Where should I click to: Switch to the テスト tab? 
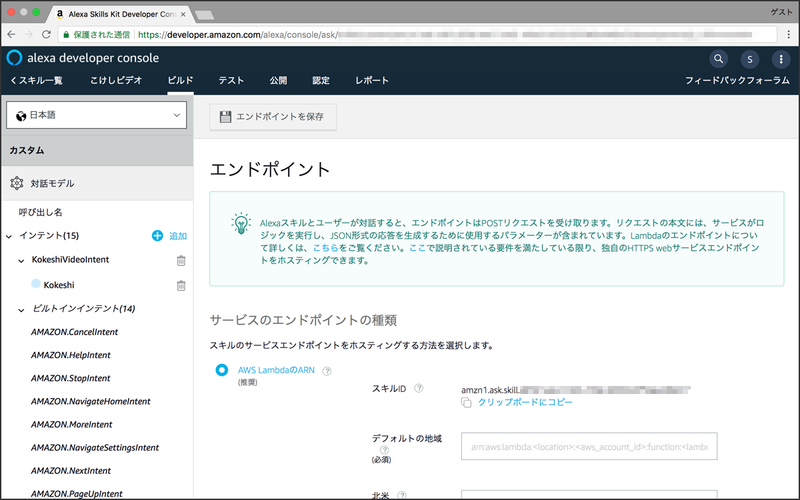pos(231,81)
